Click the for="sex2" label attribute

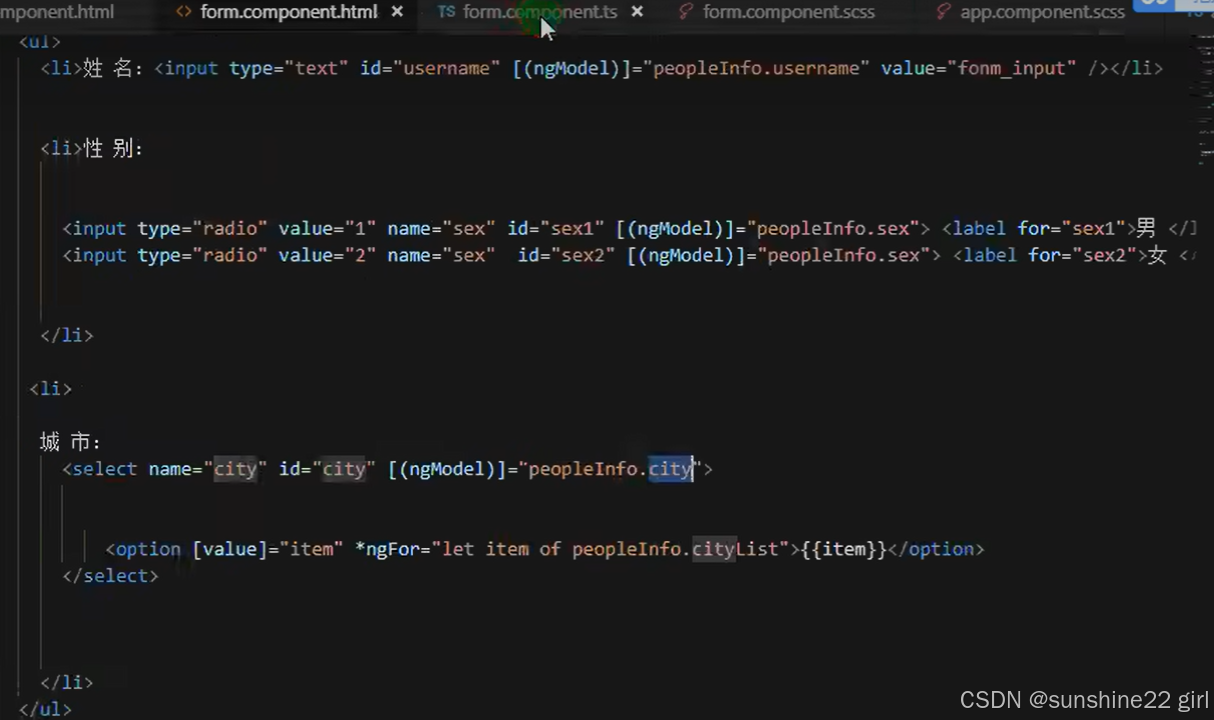(x=1083, y=255)
